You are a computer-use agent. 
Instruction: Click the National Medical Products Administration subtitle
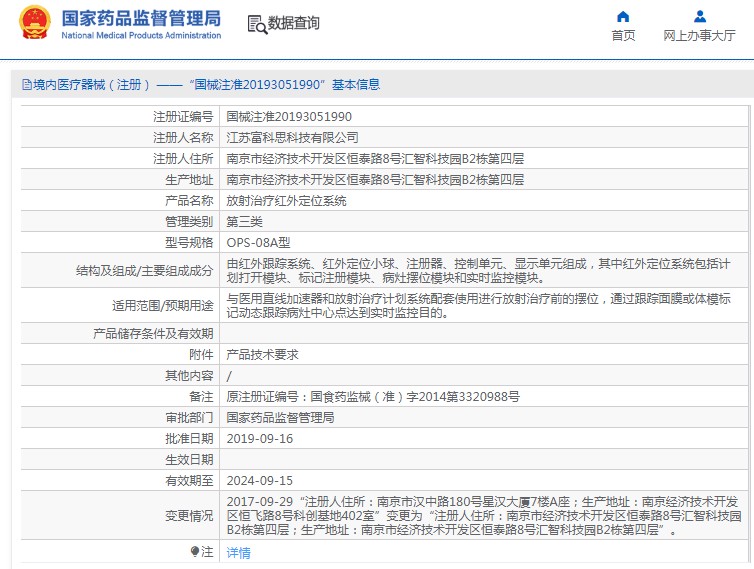141,36
